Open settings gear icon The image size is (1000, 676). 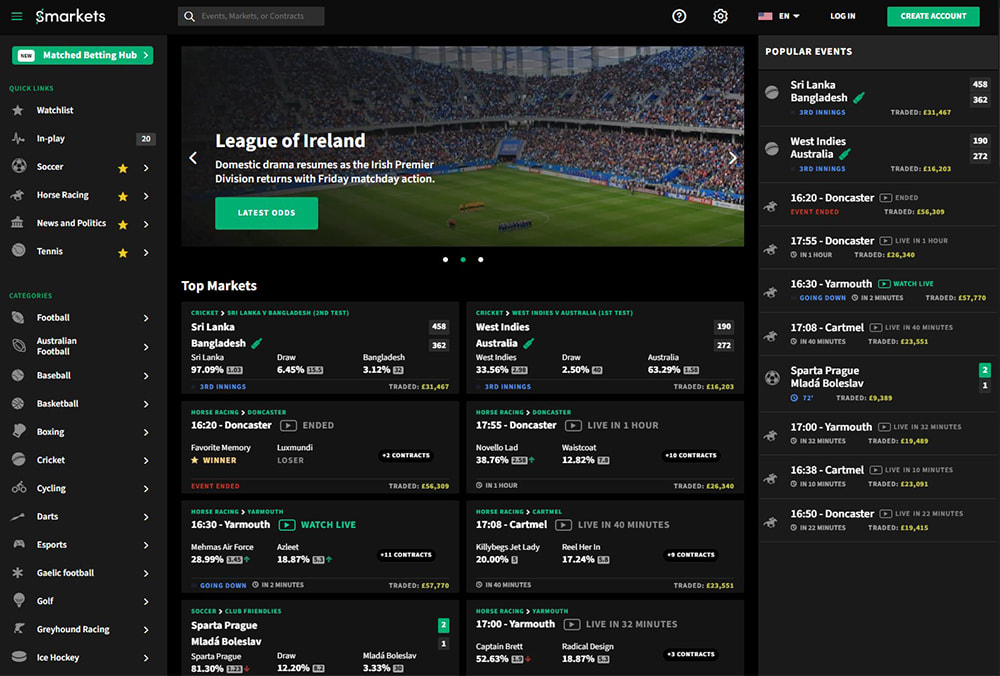coord(720,16)
